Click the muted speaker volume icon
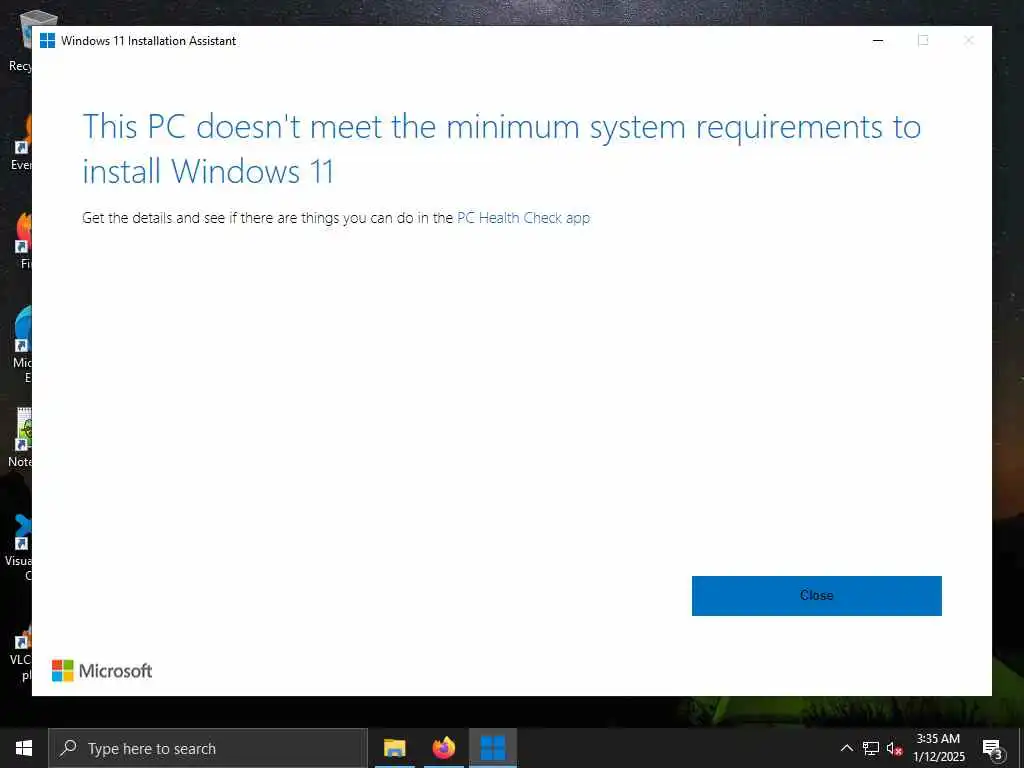 (x=895, y=748)
